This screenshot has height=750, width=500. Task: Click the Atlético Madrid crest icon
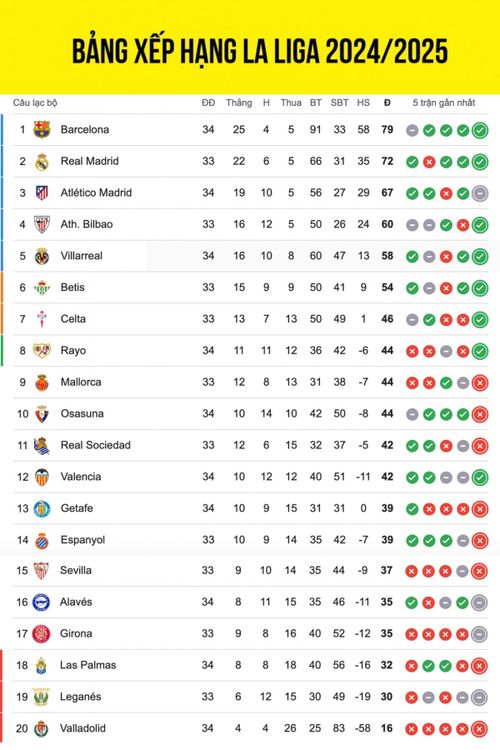pyautogui.click(x=42, y=193)
